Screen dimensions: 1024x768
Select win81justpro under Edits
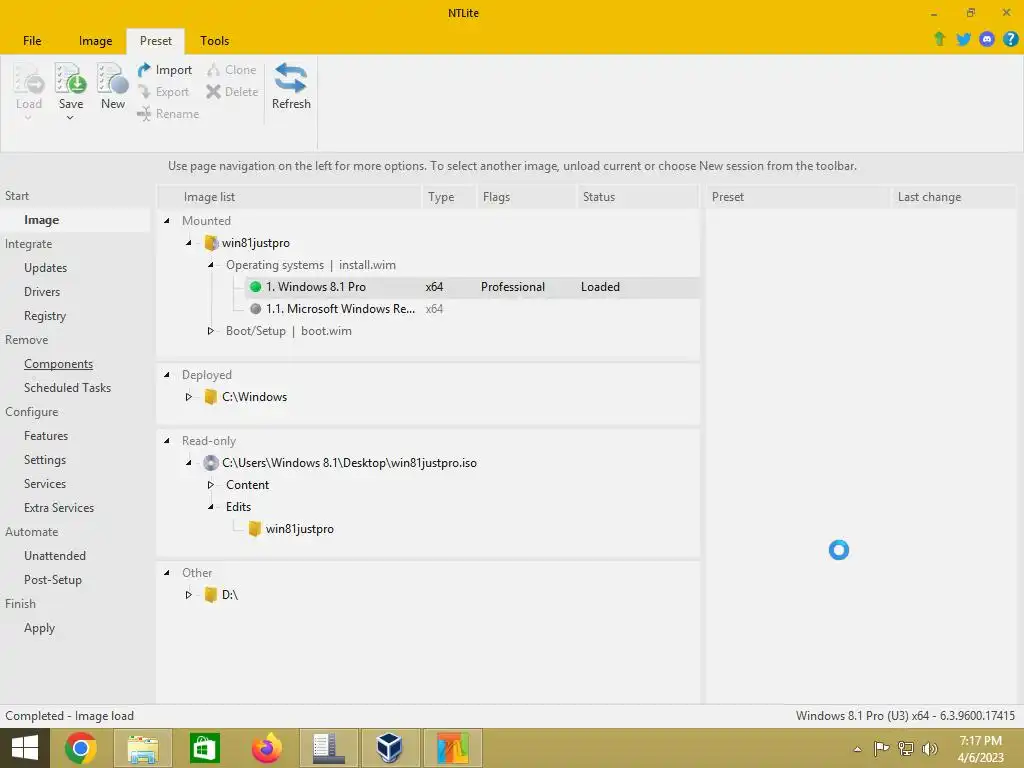tap(299, 529)
